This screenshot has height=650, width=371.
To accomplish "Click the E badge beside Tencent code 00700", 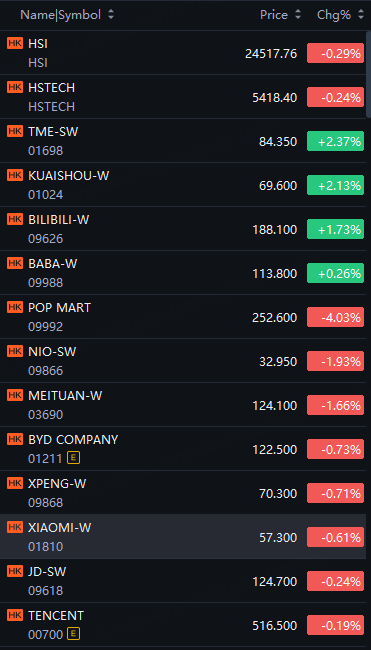I will 74,634.
